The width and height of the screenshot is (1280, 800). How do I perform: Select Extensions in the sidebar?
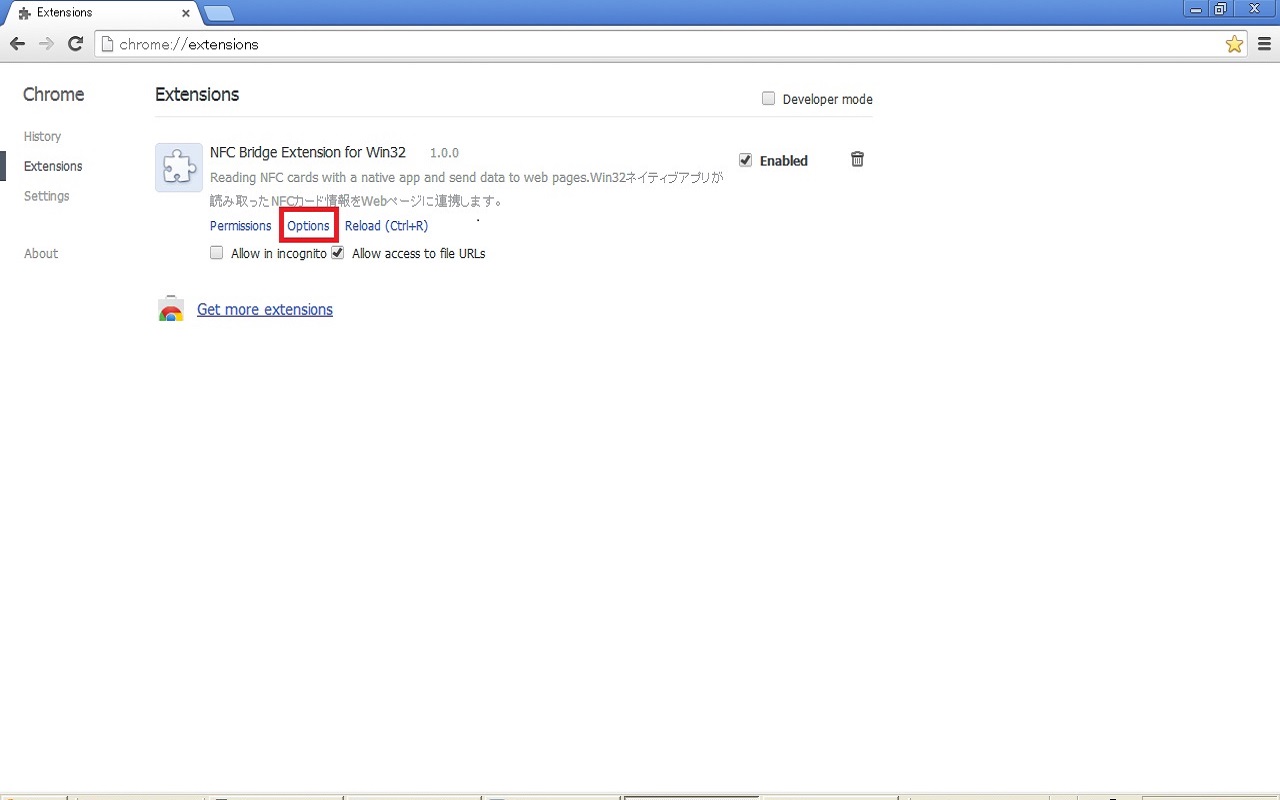tap(53, 166)
